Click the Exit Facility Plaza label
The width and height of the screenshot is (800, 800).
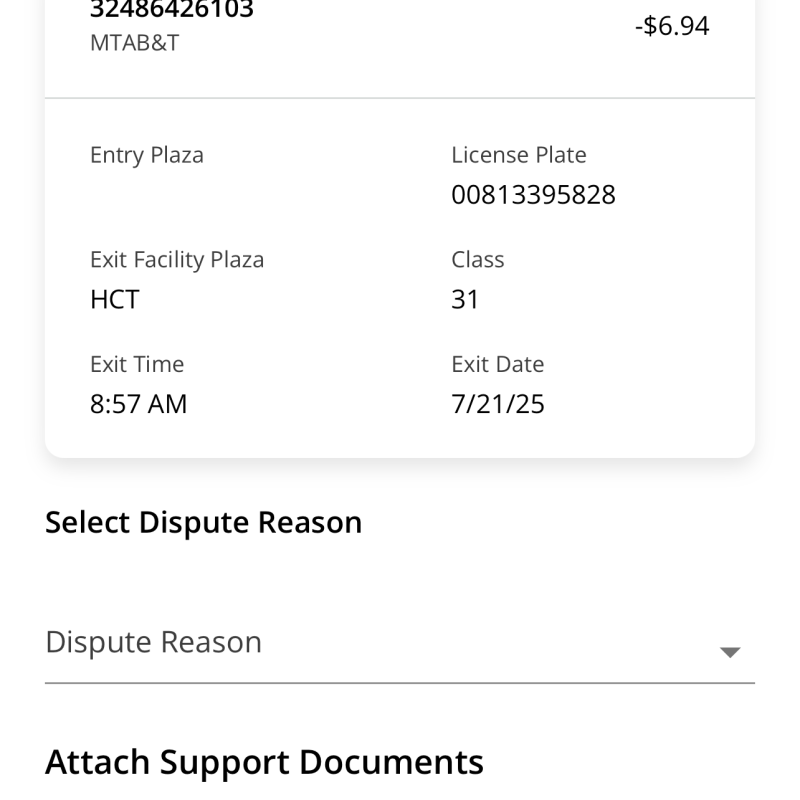pos(177,260)
